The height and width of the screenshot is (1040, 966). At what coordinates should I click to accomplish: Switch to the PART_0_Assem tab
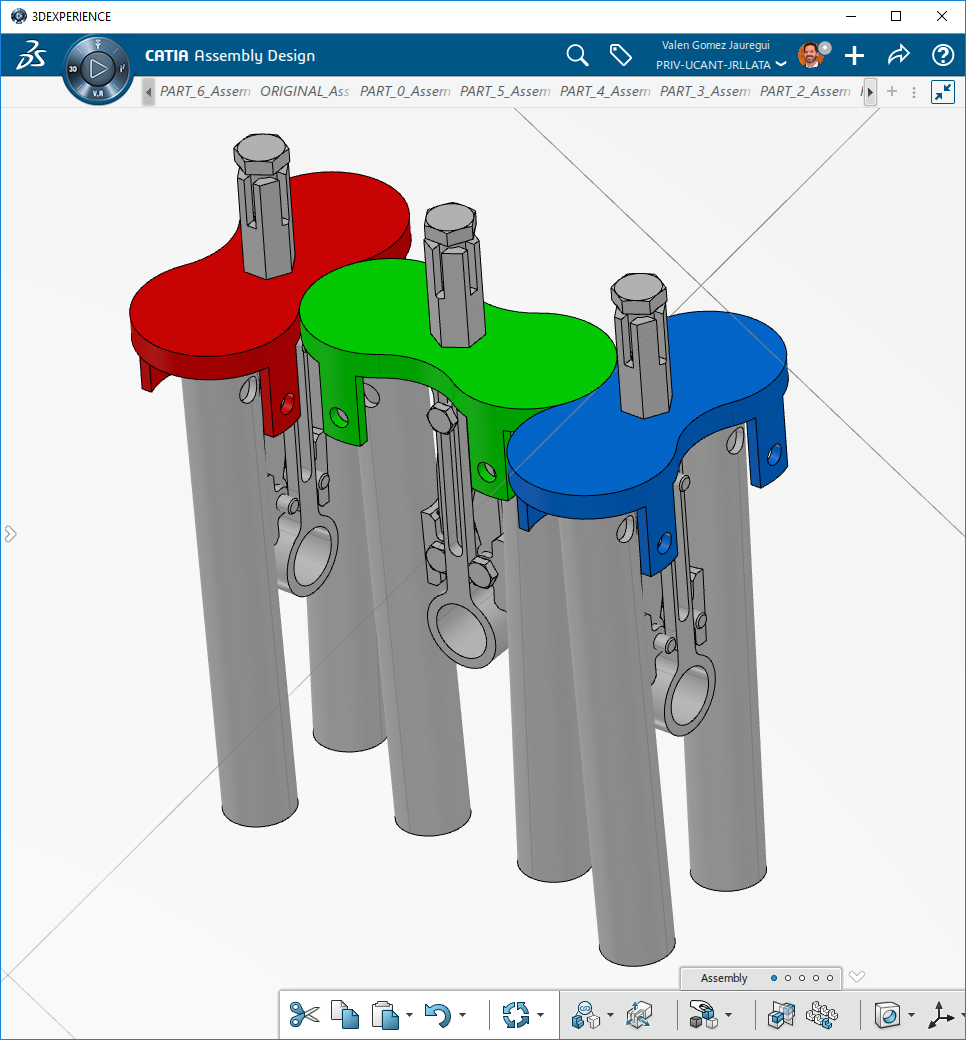(405, 92)
